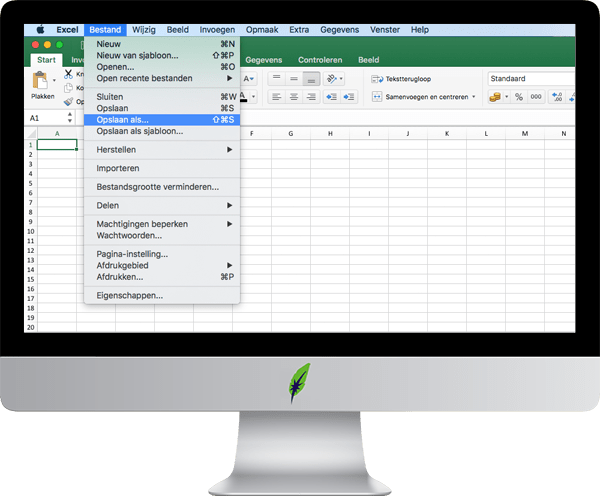Open Eigenschappen… from the menu

tap(162, 295)
